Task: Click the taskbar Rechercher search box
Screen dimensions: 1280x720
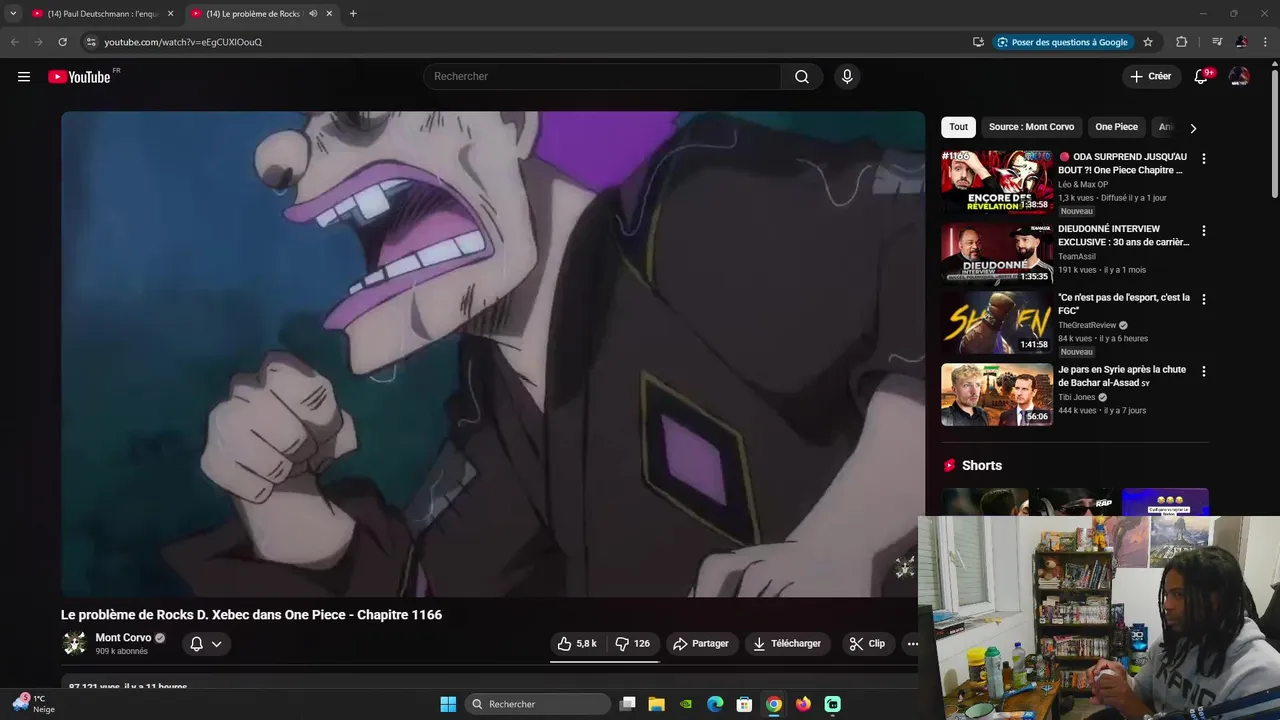Action: [x=538, y=704]
